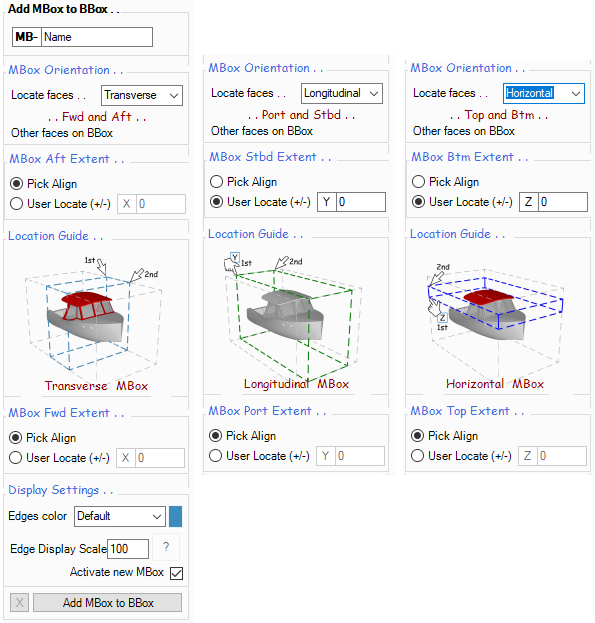Click the Add MBox to BBox button
Image resolution: width=595 pixels, height=623 pixels.
tap(108, 603)
